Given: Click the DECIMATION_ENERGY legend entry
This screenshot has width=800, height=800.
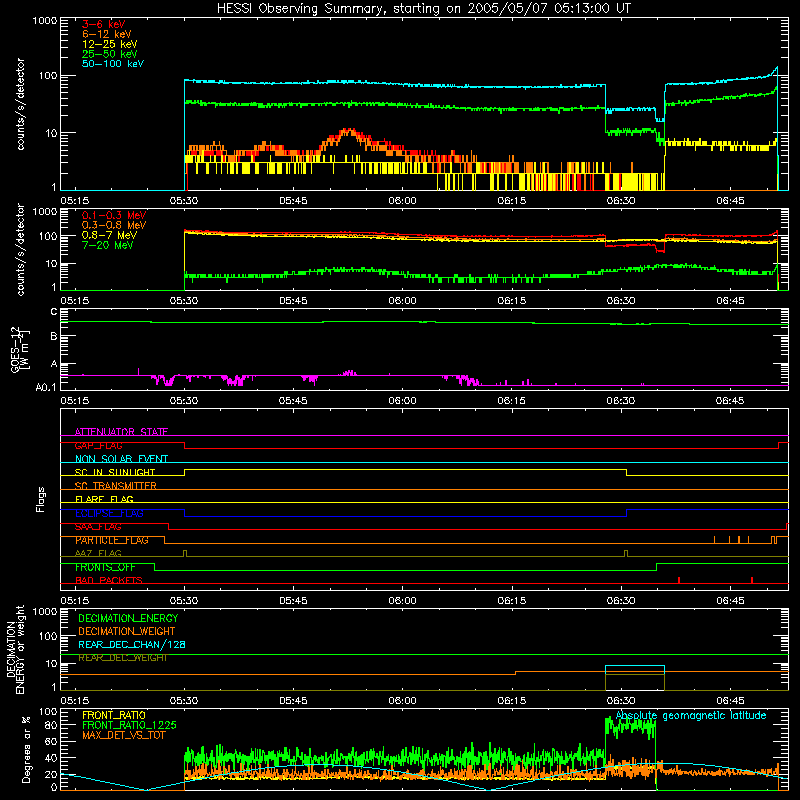Looking at the screenshot, I should coord(128,618).
